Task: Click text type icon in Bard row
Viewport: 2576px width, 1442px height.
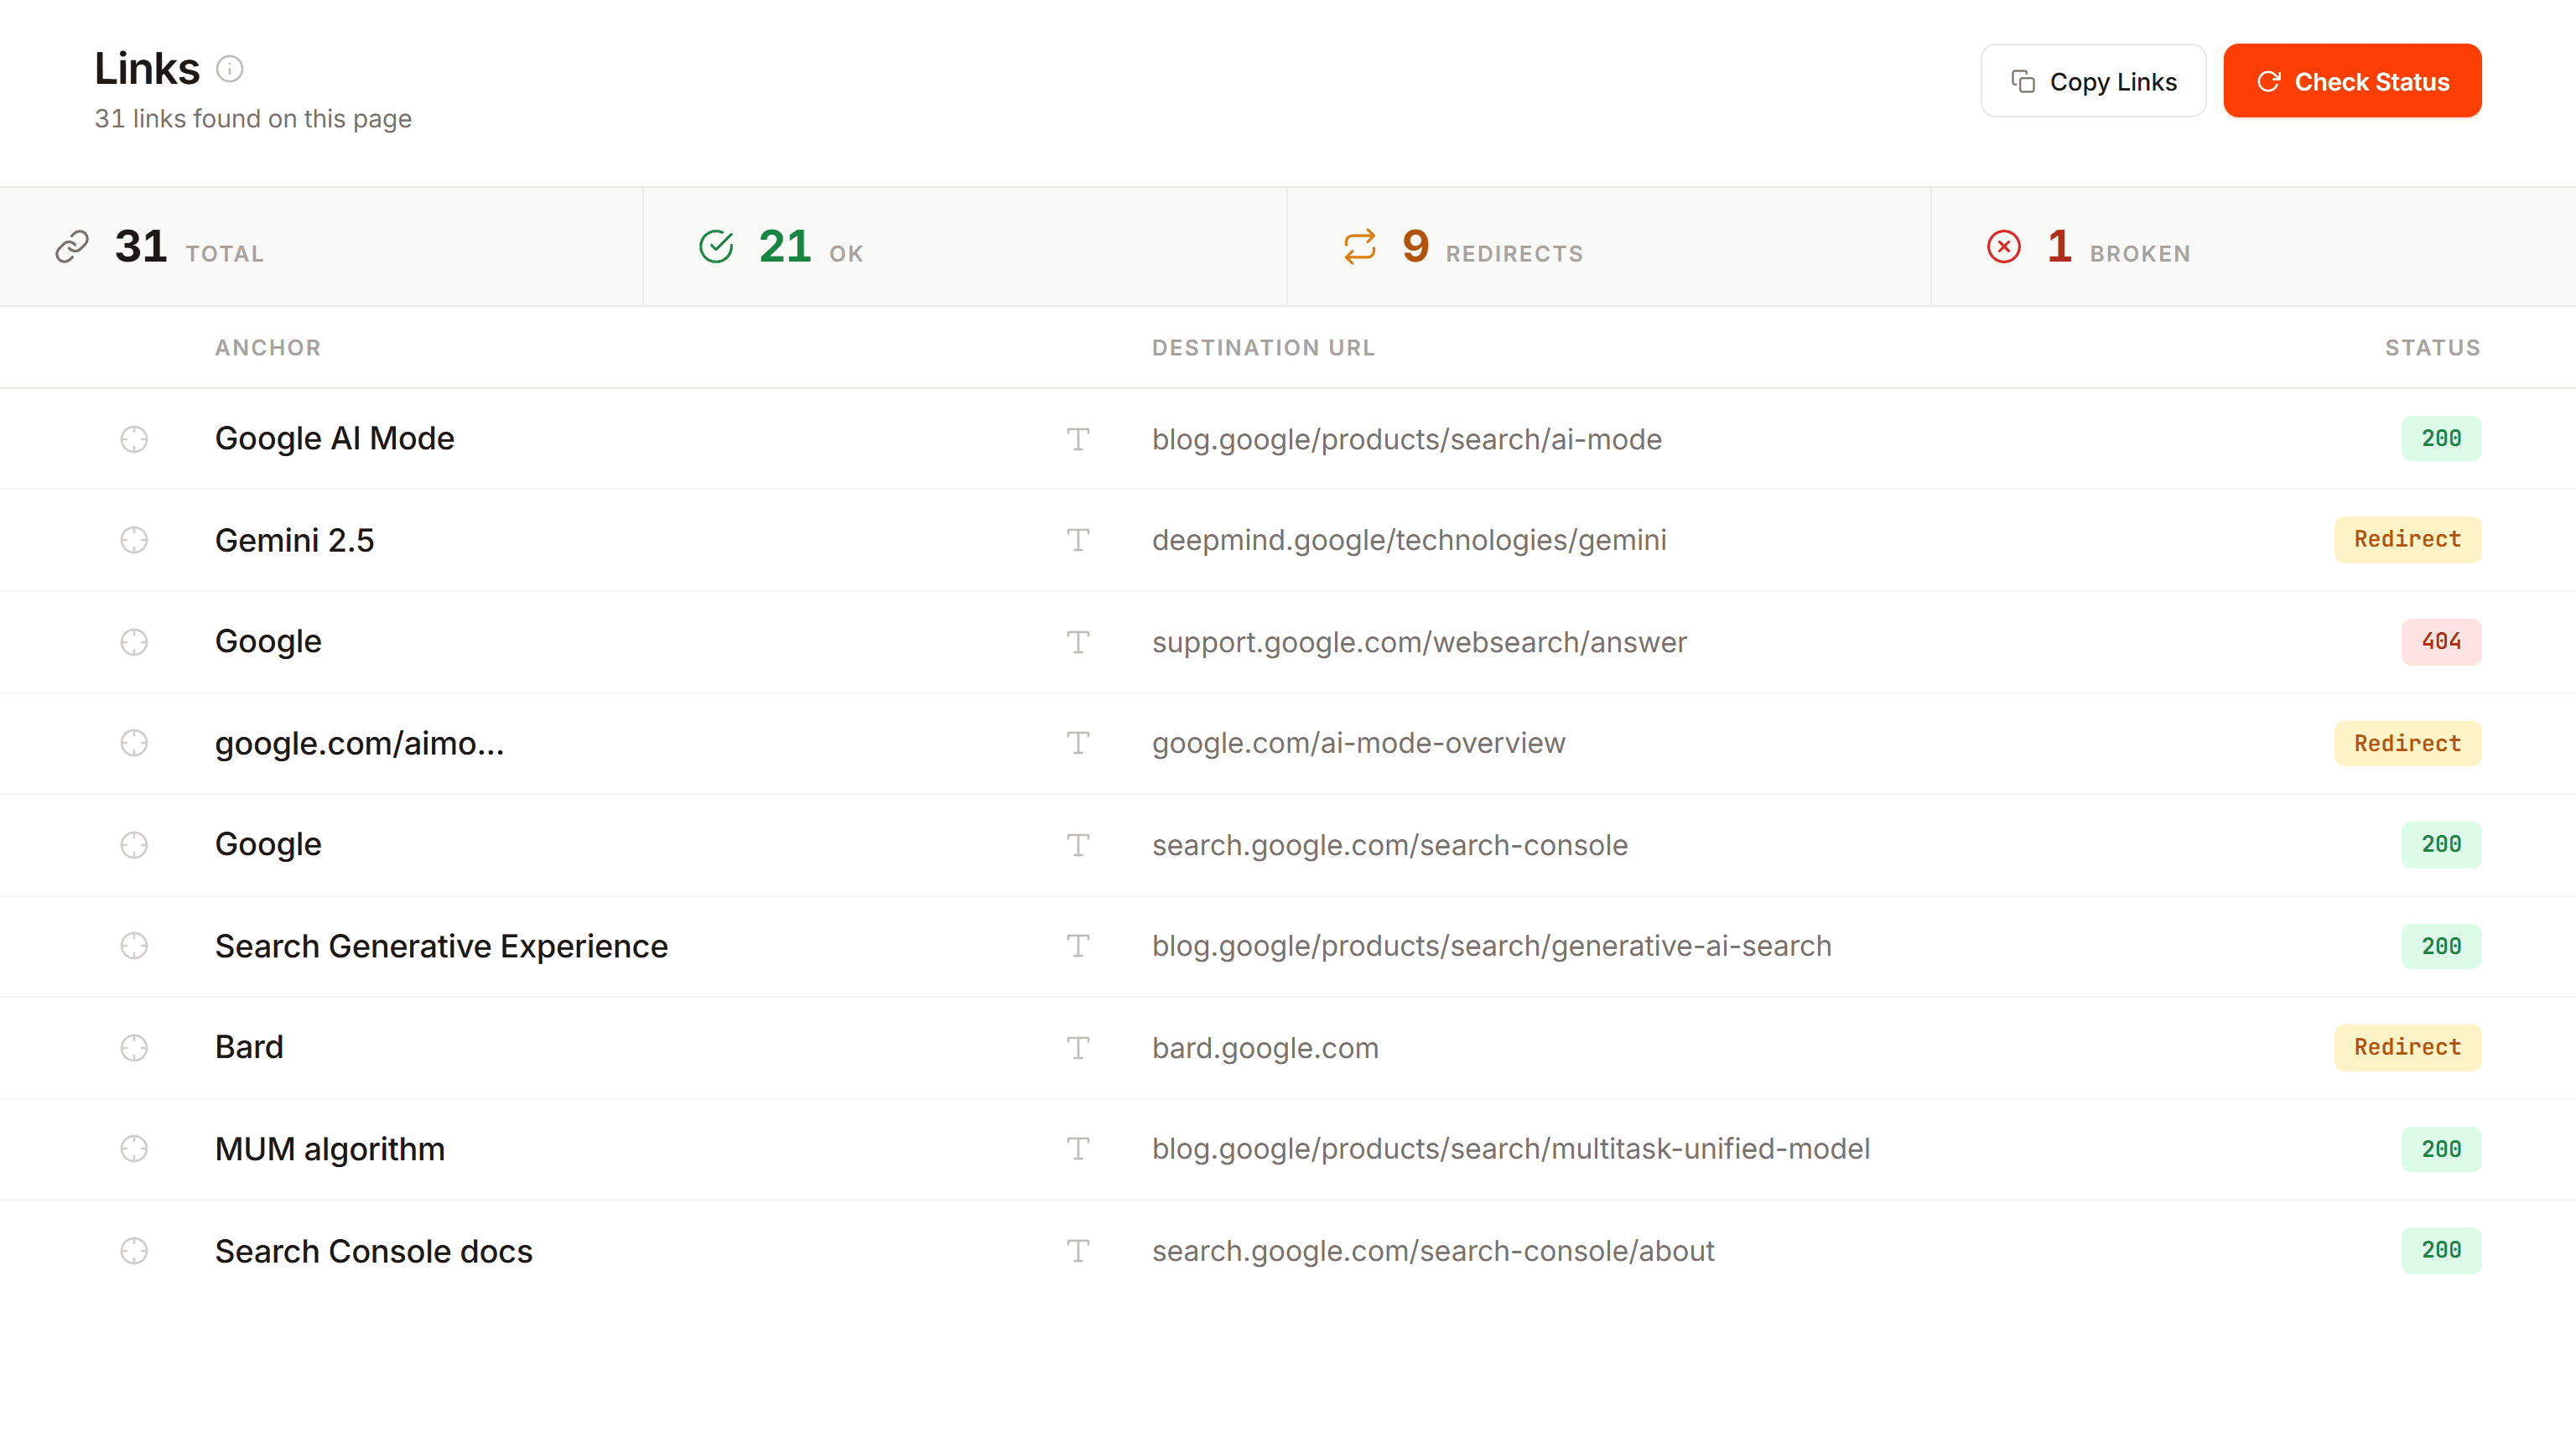Action: tap(1078, 1048)
